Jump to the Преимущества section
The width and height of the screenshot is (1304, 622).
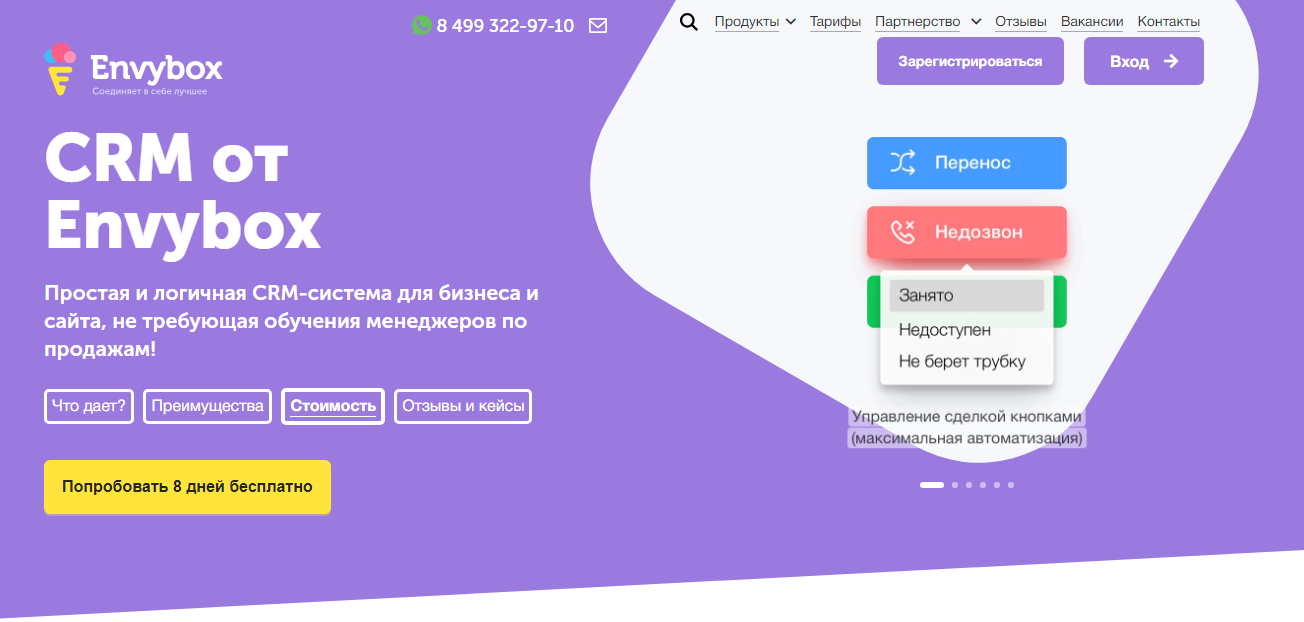click(208, 406)
